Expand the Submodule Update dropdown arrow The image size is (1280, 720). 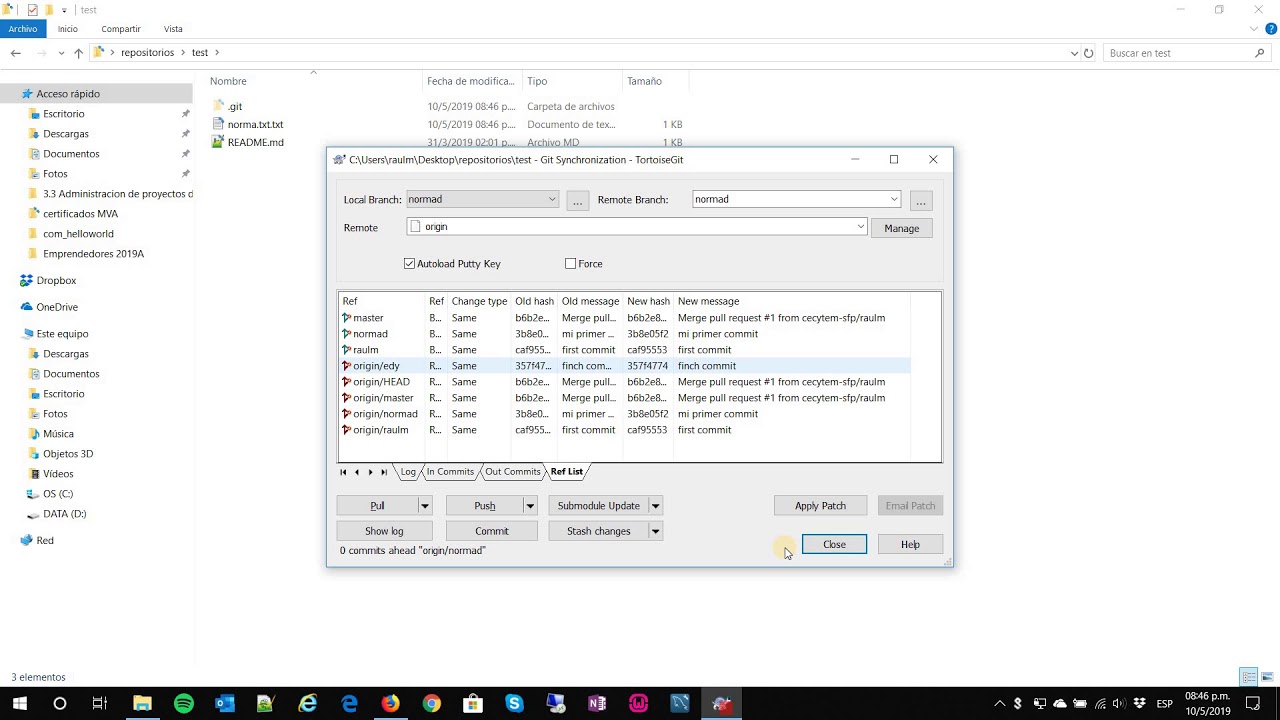click(655, 506)
